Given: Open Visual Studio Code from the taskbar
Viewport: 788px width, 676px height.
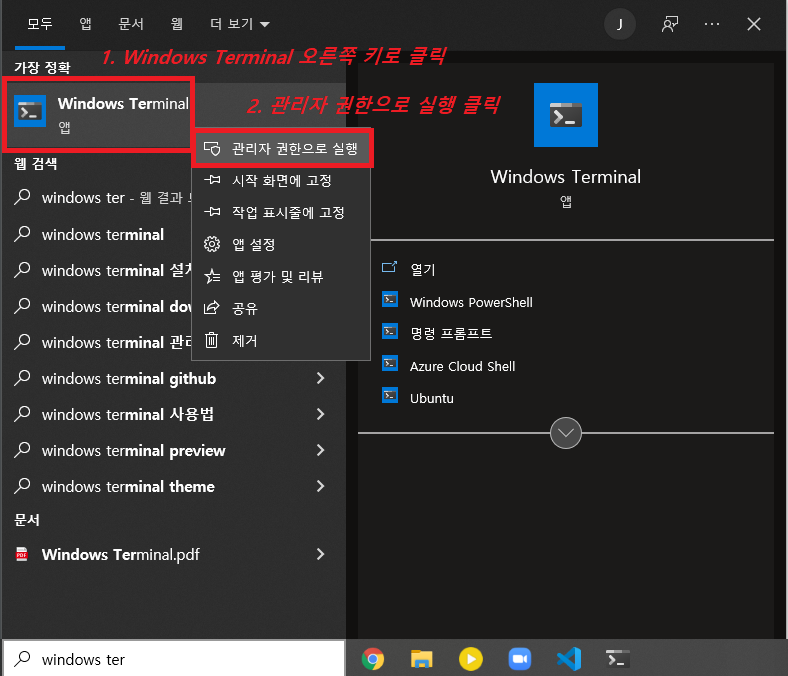Looking at the screenshot, I should tap(569, 659).
